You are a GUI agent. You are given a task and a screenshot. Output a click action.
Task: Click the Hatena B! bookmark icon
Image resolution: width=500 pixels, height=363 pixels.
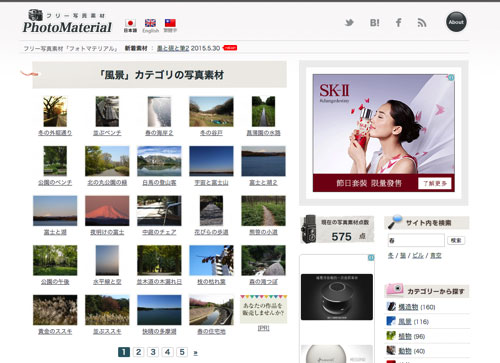pos(374,23)
